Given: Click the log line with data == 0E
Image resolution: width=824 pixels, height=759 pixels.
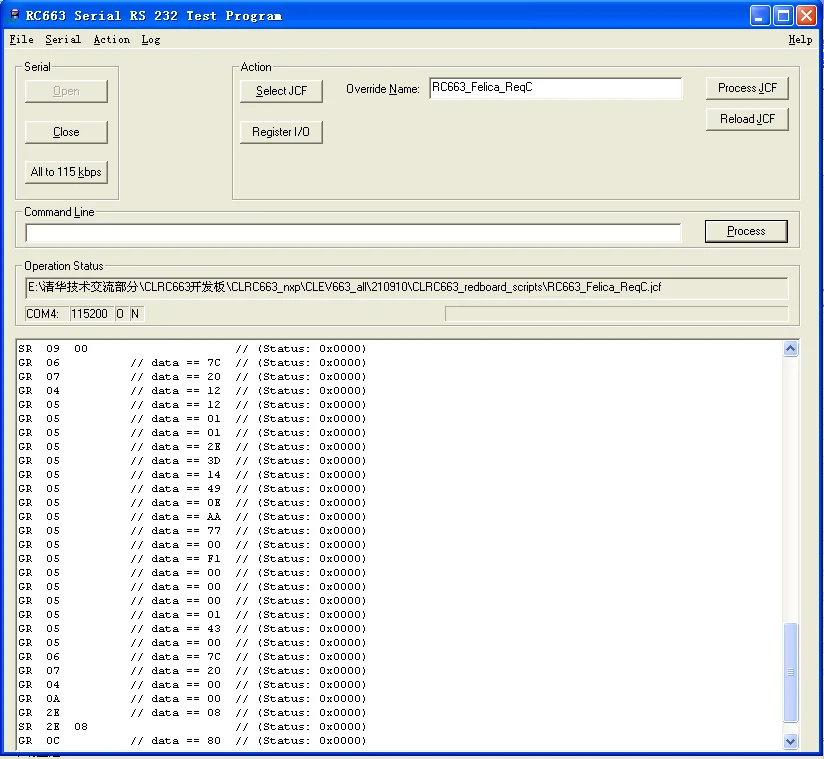Looking at the screenshot, I should point(192,503).
